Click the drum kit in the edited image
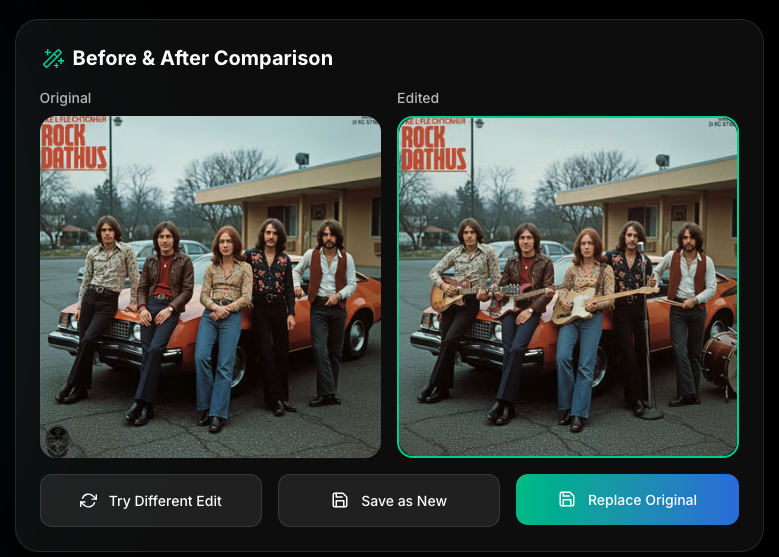Image resolution: width=779 pixels, height=557 pixels. 720,362
